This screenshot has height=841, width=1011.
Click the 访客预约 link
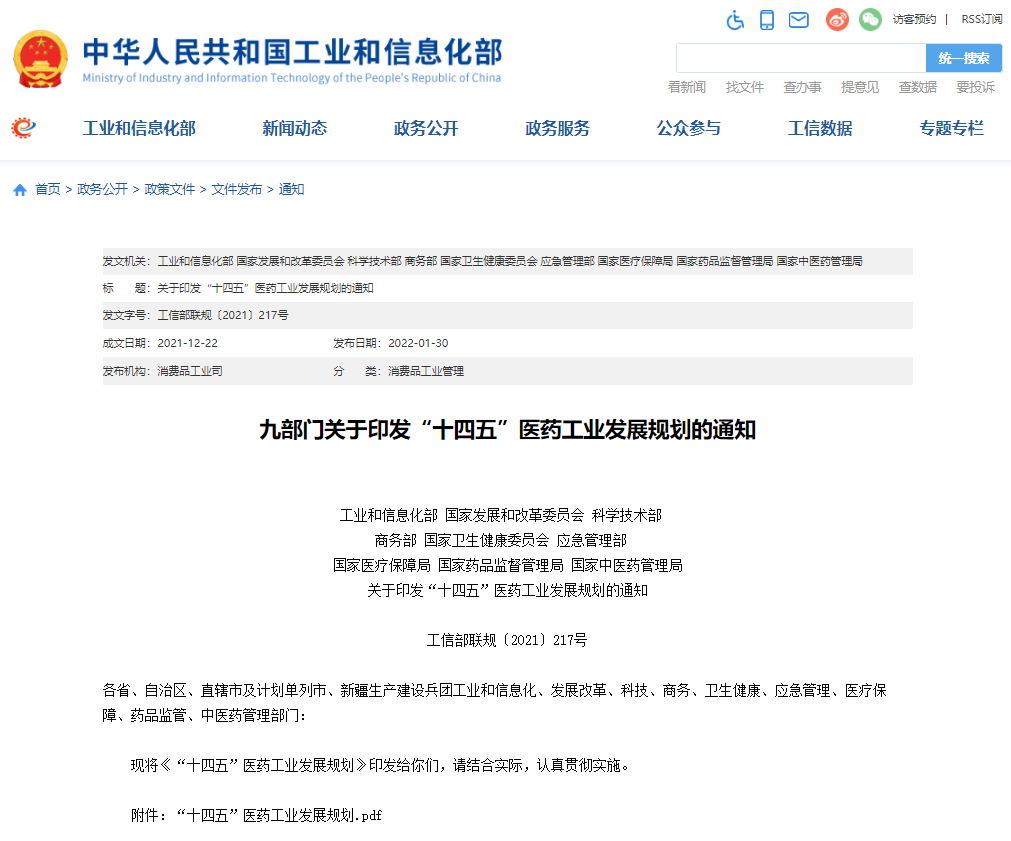coord(914,19)
